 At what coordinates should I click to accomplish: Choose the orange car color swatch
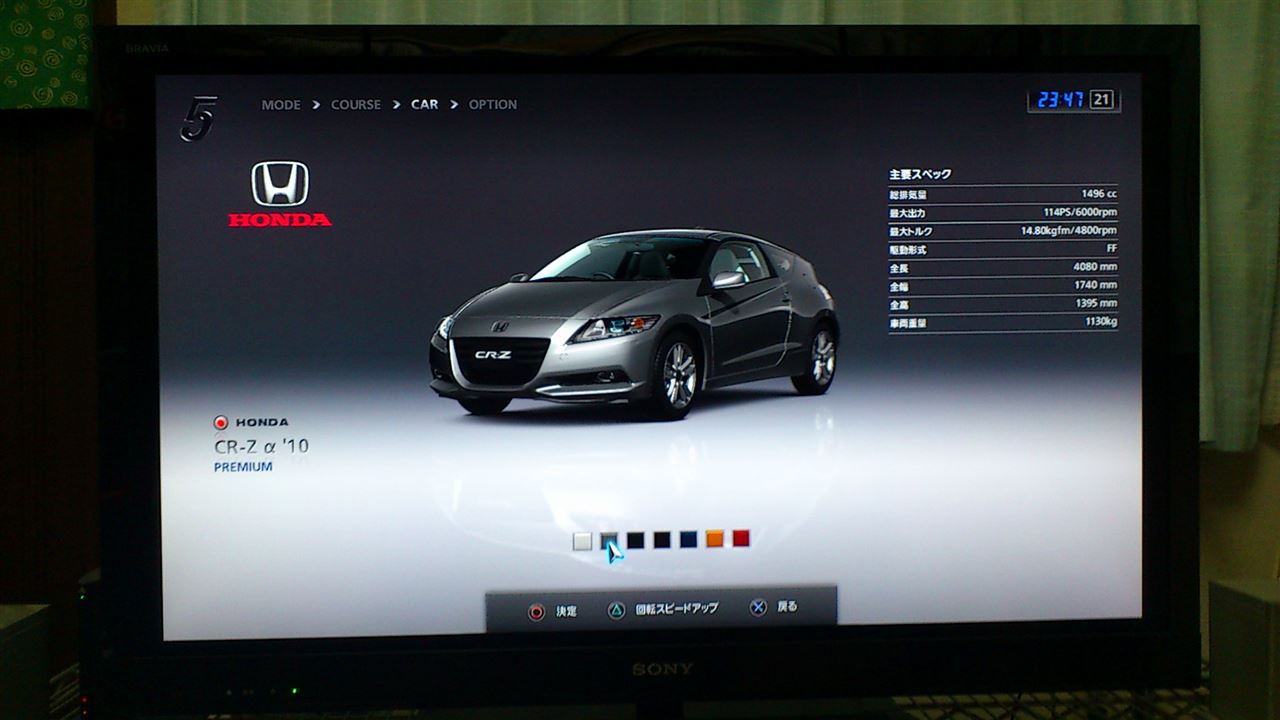714,539
